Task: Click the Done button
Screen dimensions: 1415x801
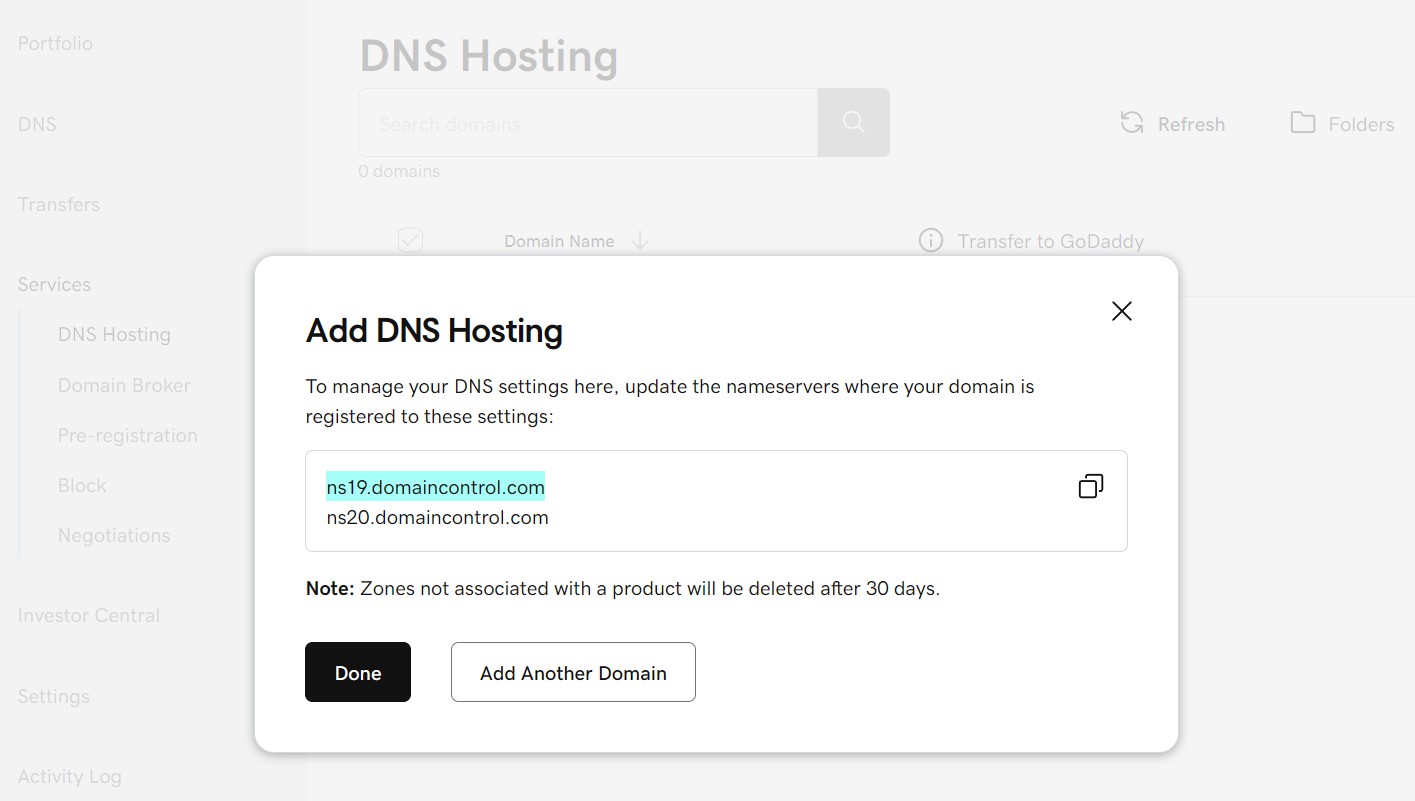Action: 357,672
